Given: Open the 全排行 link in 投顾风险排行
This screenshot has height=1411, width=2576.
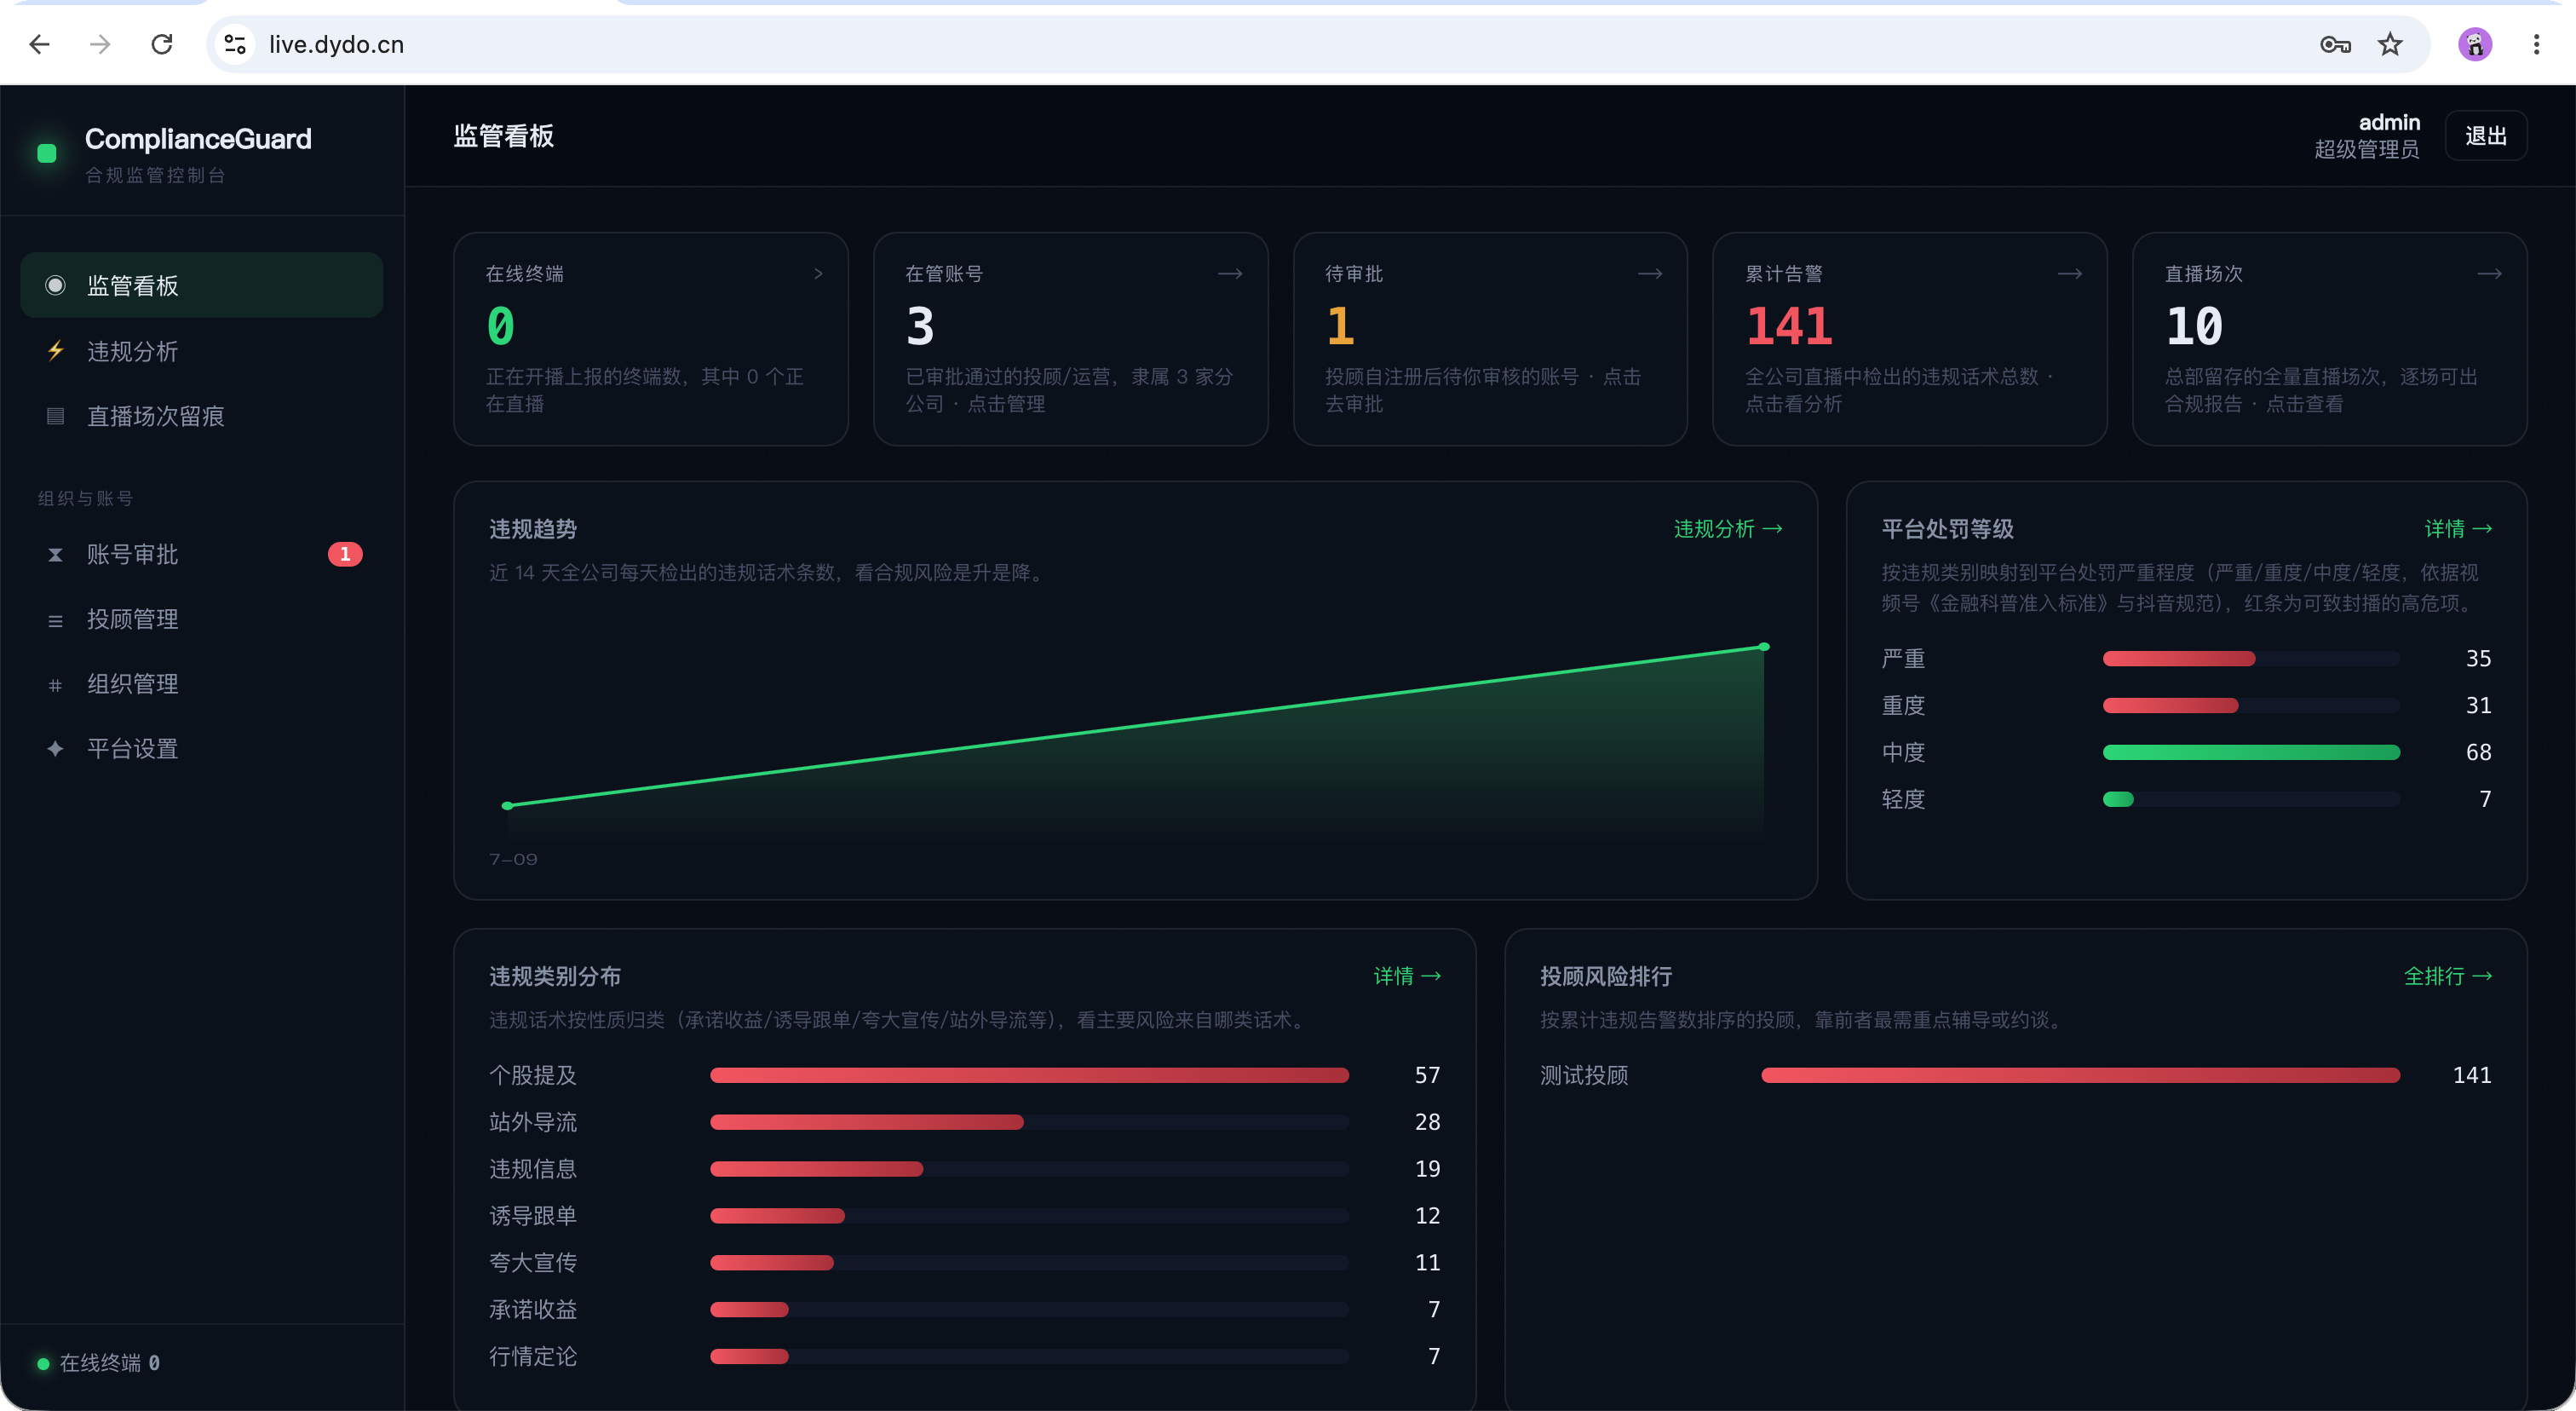Looking at the screenshot, I should coord(2447,976).
